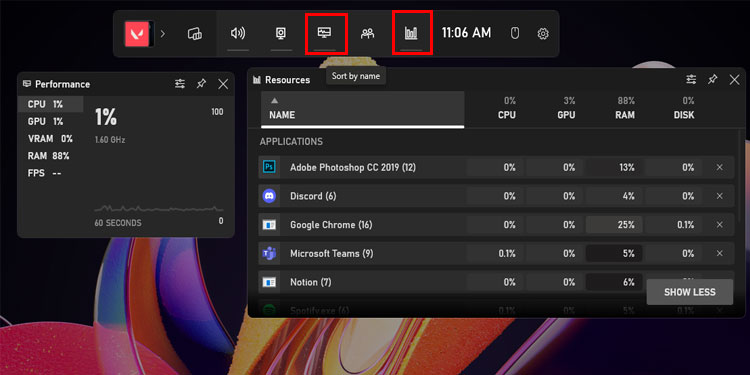Open Game Bar settings gear
Screen dimensions: 750x375
[543, 33]
